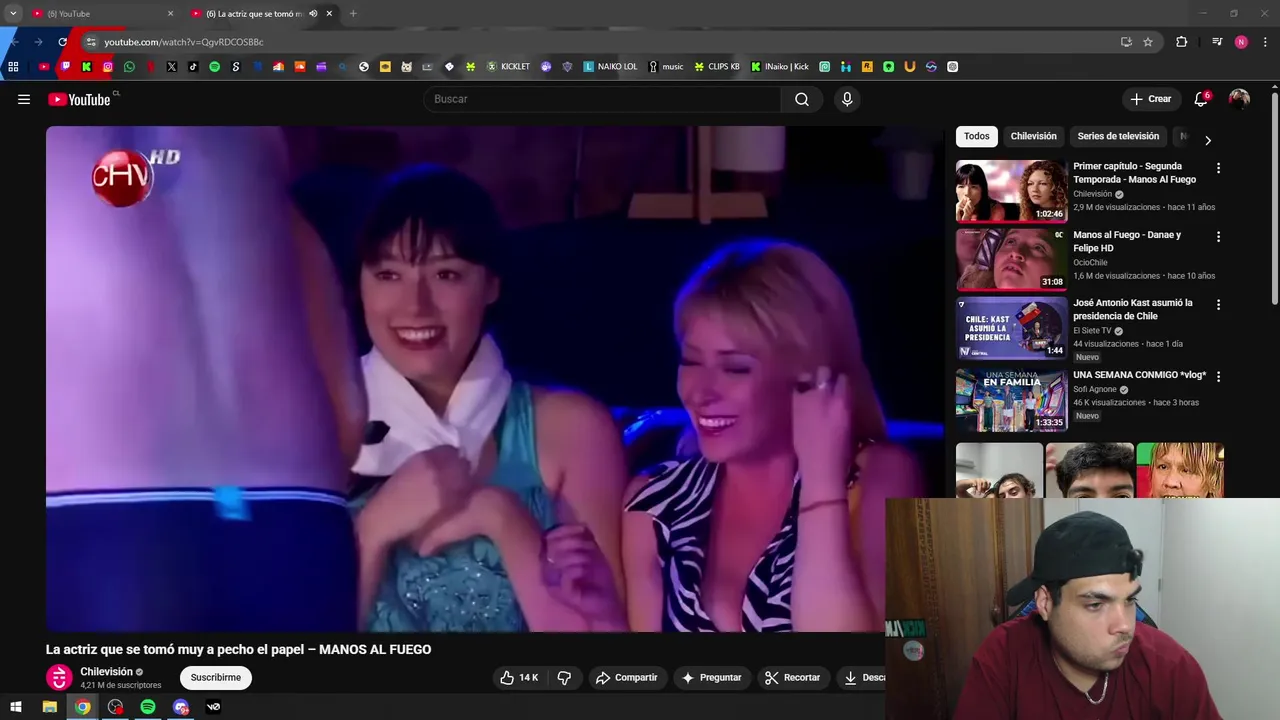1280x720 pixels.
Task: Click the search magnifier button
Action: tap(802, 99)
